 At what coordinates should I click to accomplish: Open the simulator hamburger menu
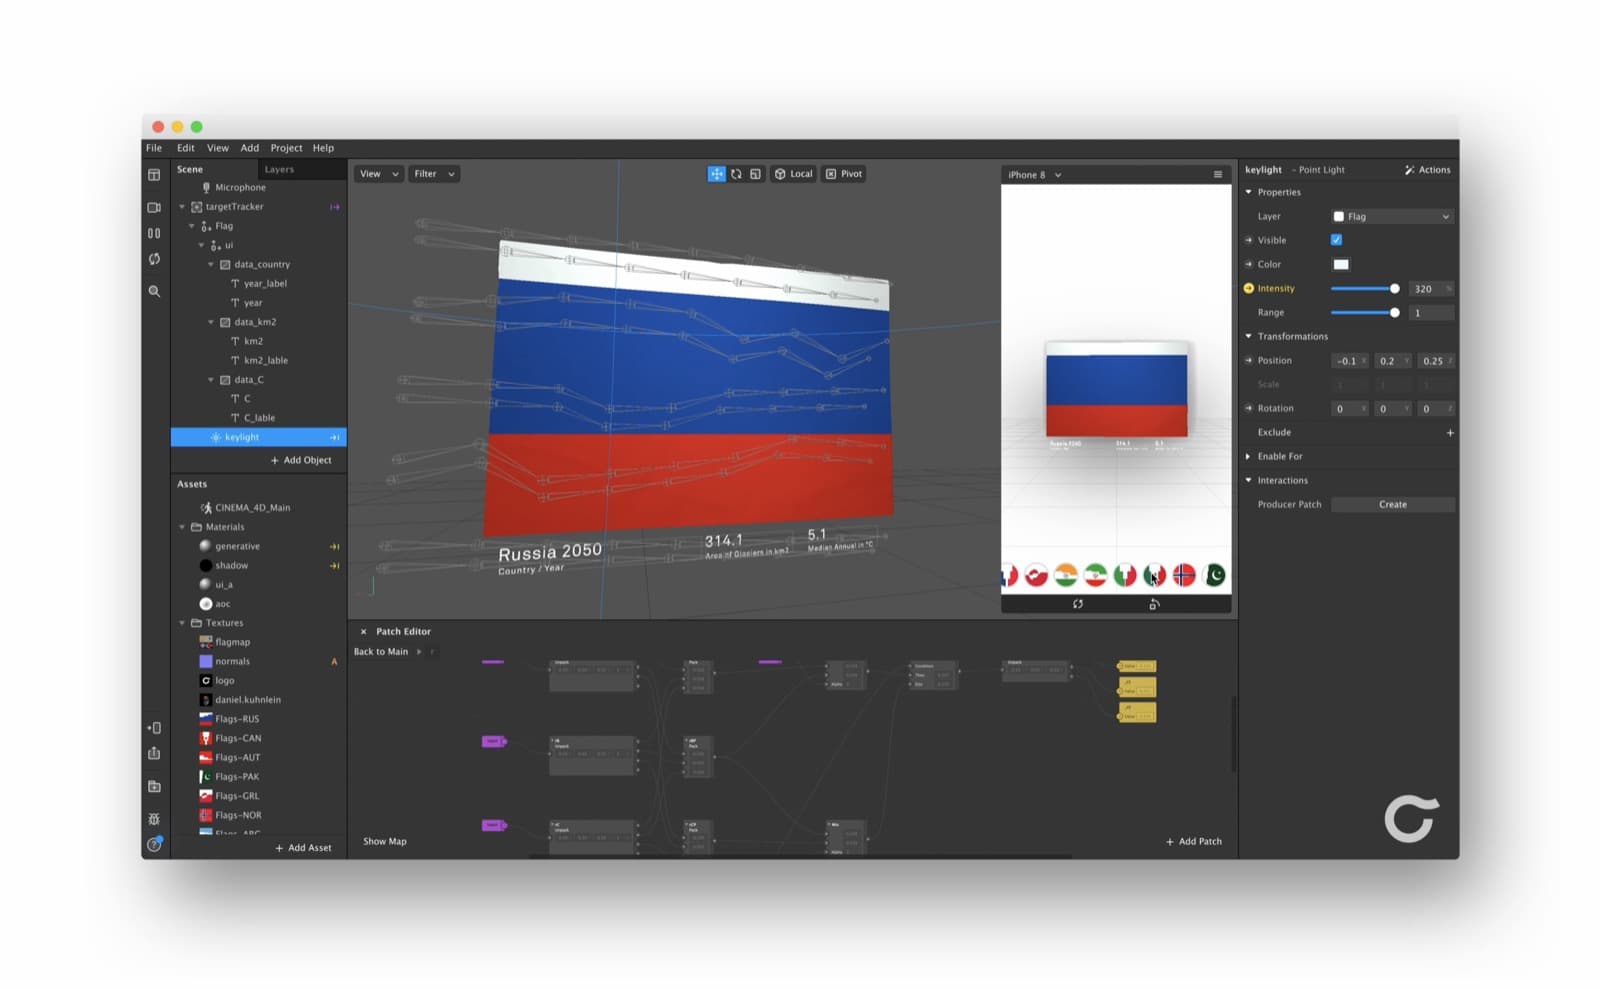pyautogui.click(x=1218, y=174)
